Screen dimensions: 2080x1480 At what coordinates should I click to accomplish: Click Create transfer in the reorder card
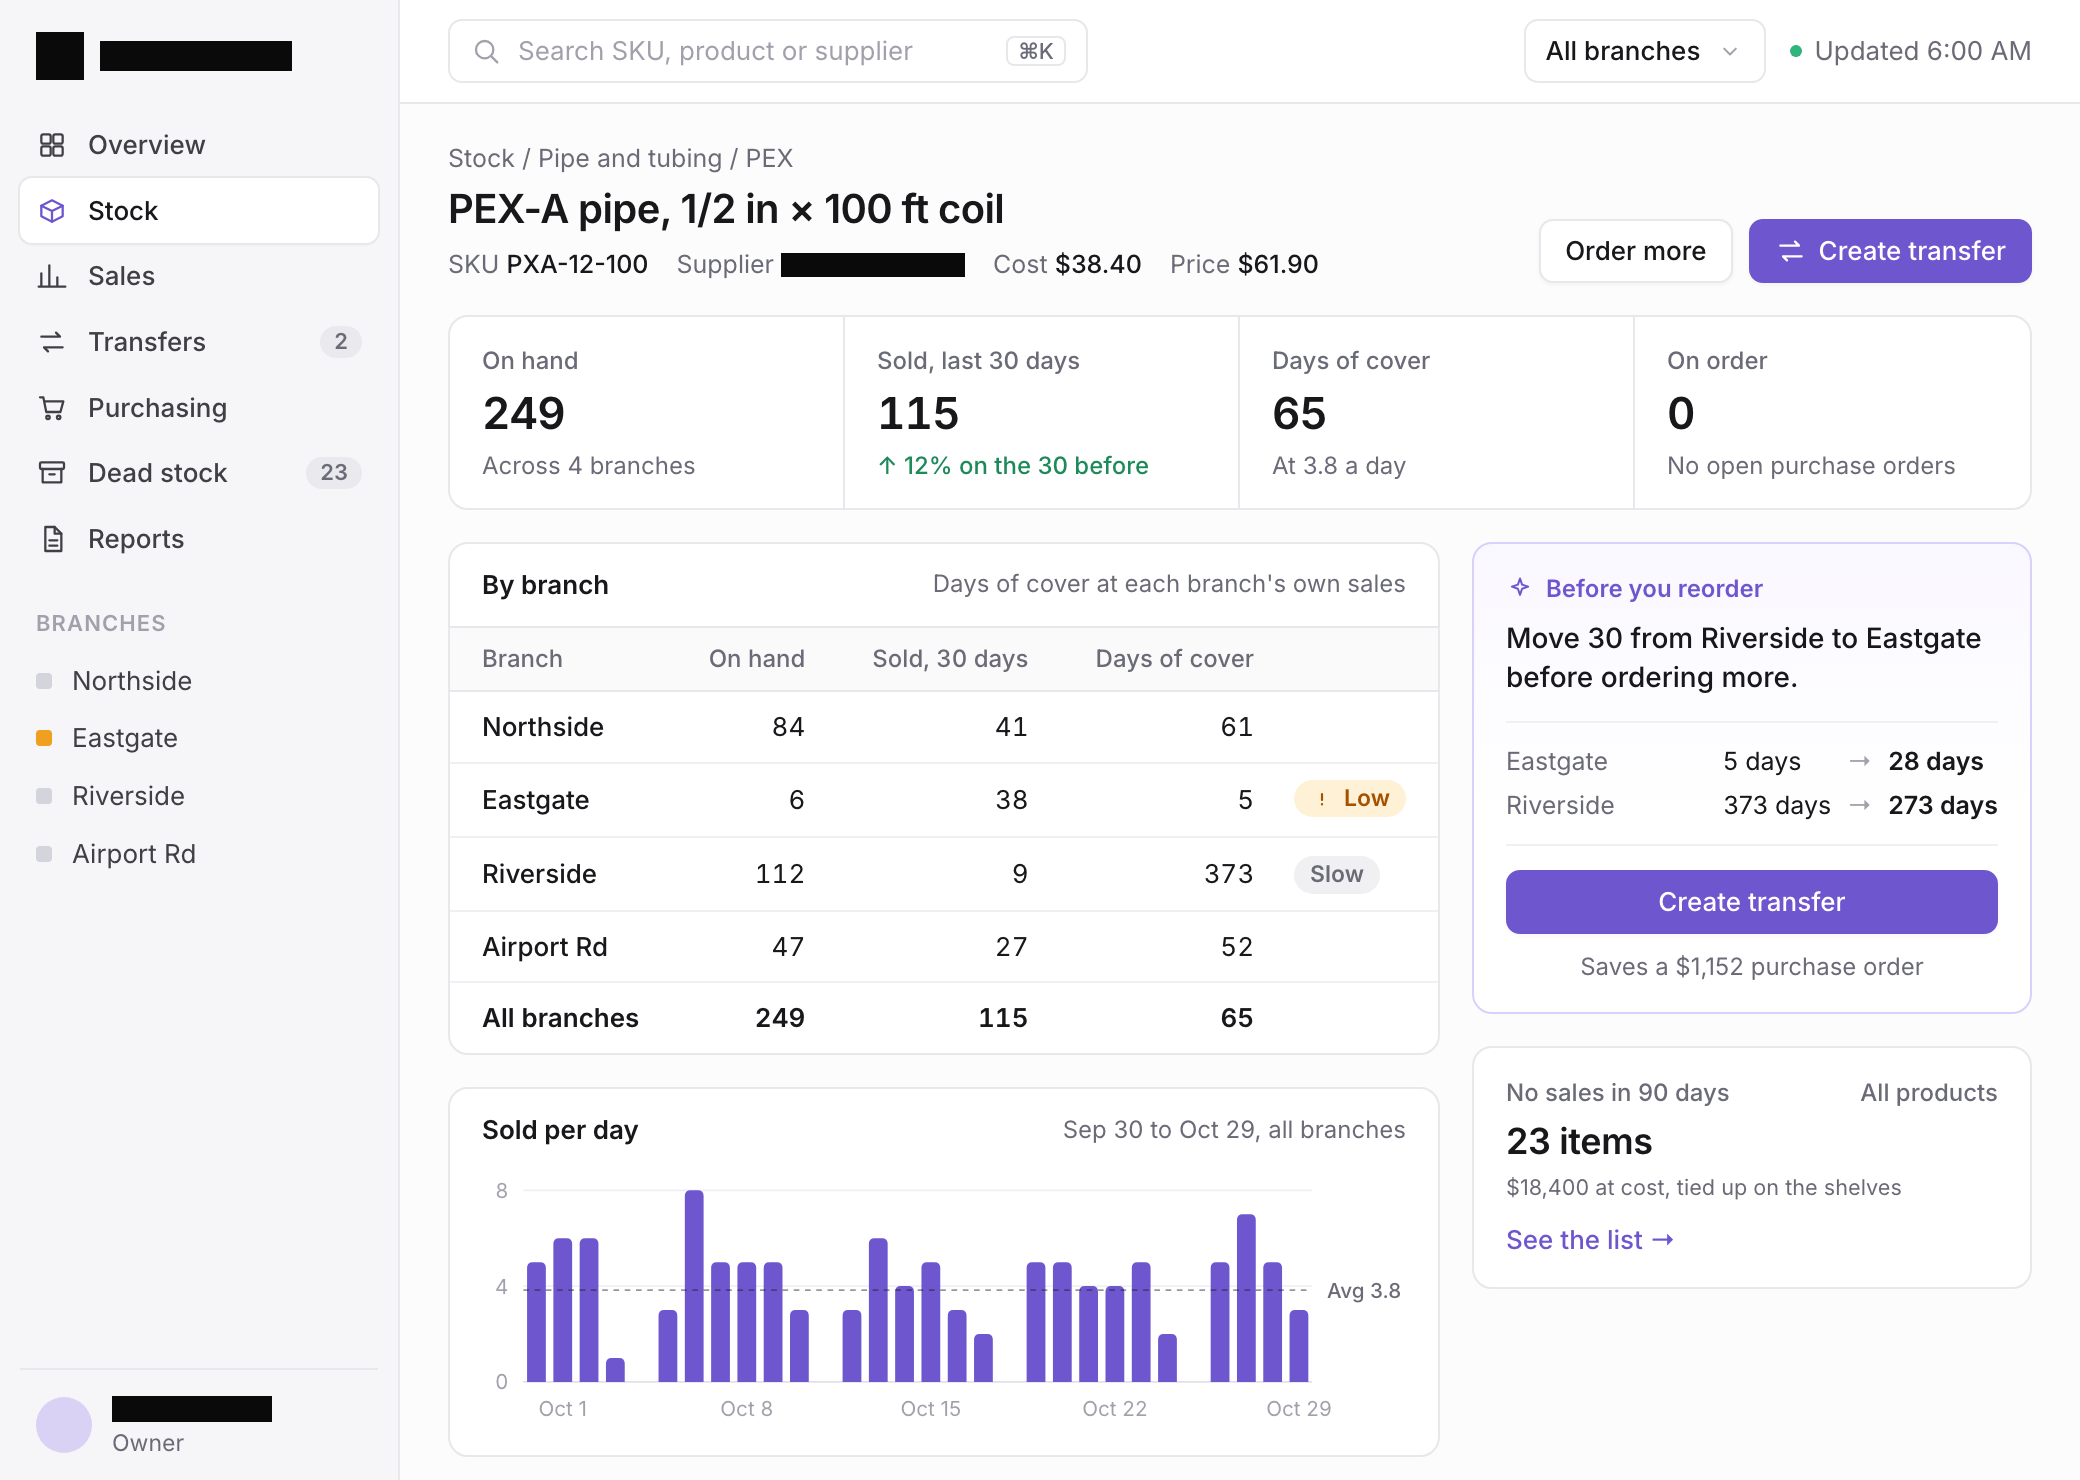point(1752,902)
